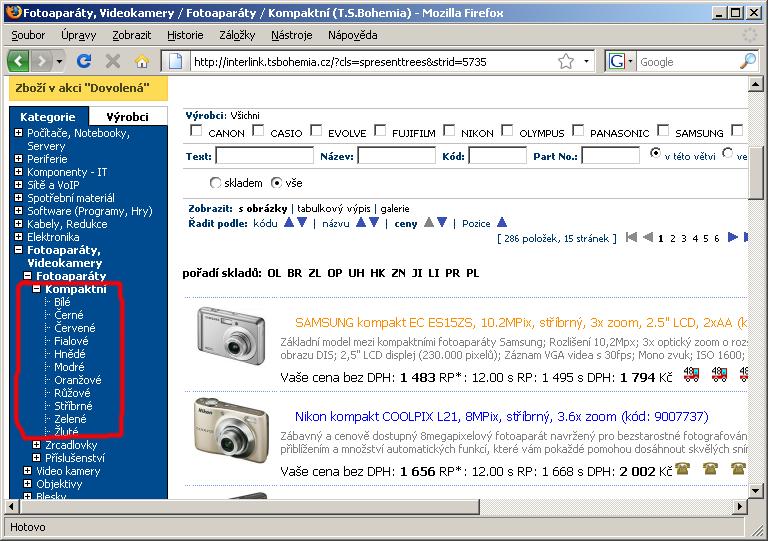768x541 pixels.
Task: Click the Stop loading X icon
Action: pyautogui.click(x=113, y=61)
